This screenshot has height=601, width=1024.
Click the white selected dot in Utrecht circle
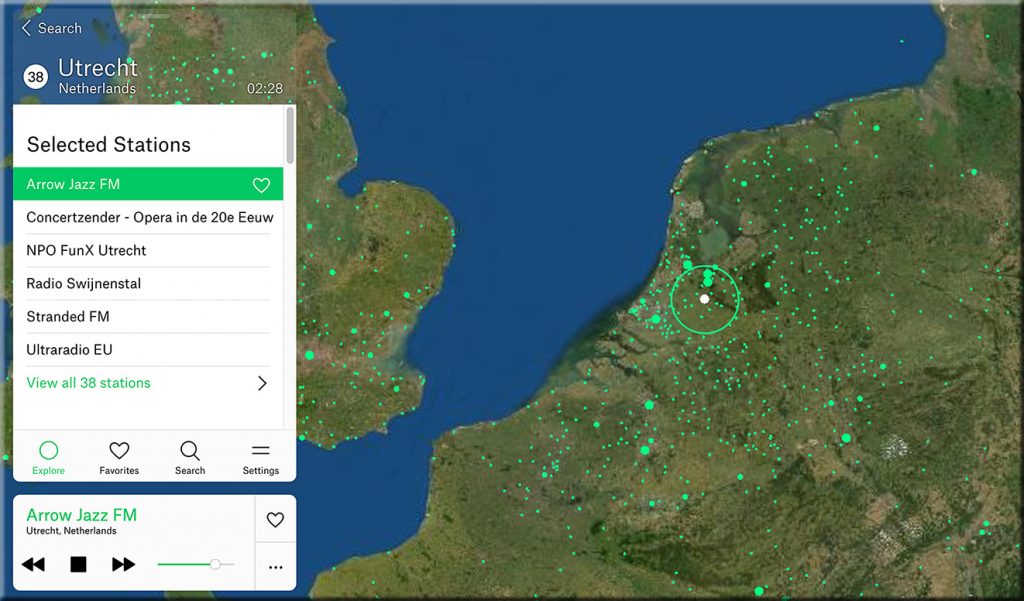coord(704,299)
